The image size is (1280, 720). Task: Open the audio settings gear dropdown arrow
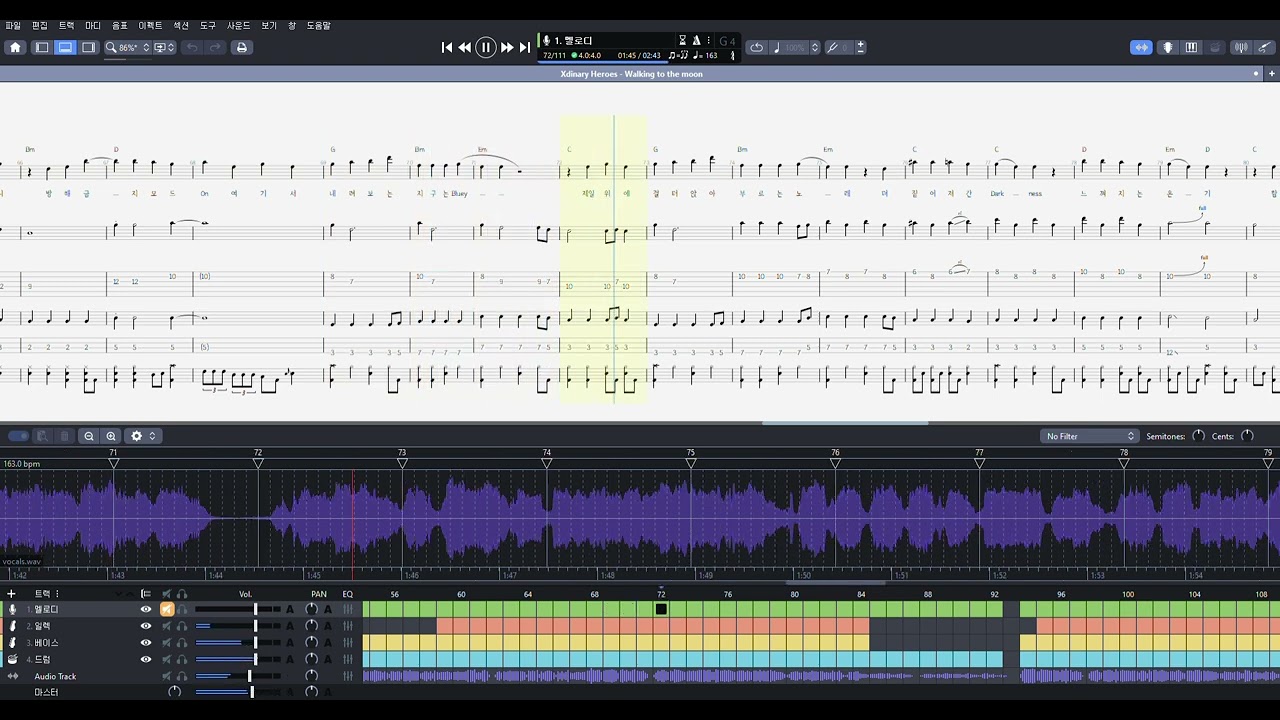(x=152, y=436)
